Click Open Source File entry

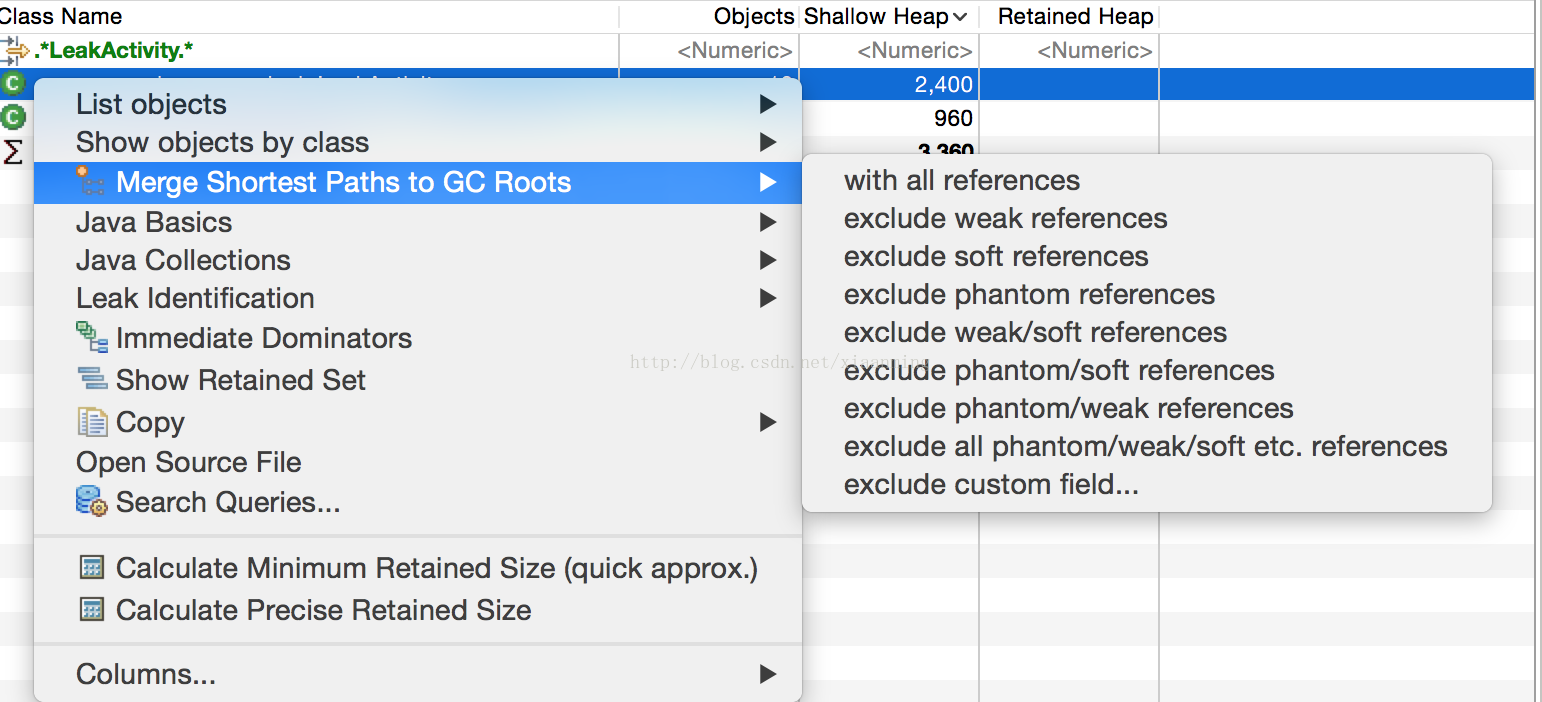click(x=188, y=462)
